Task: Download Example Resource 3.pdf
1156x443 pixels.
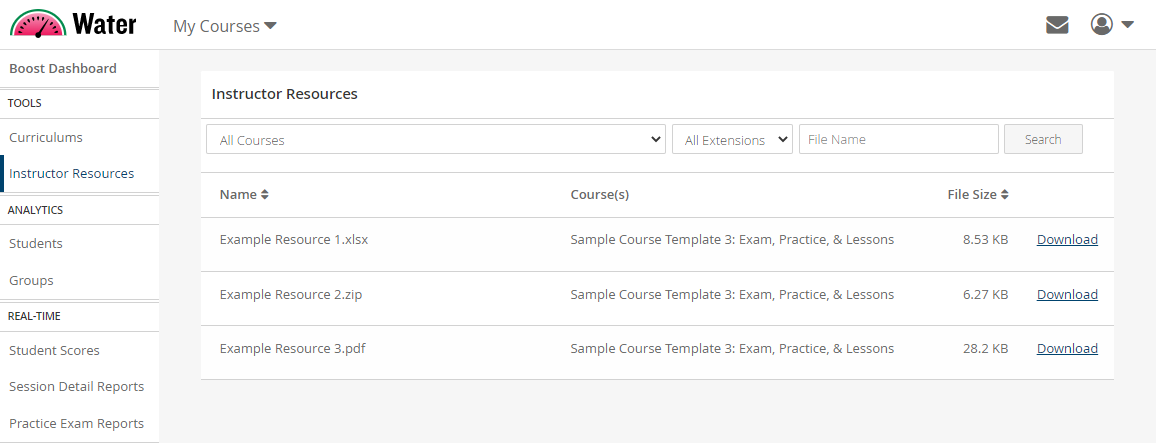Action: coord(1067,349)
